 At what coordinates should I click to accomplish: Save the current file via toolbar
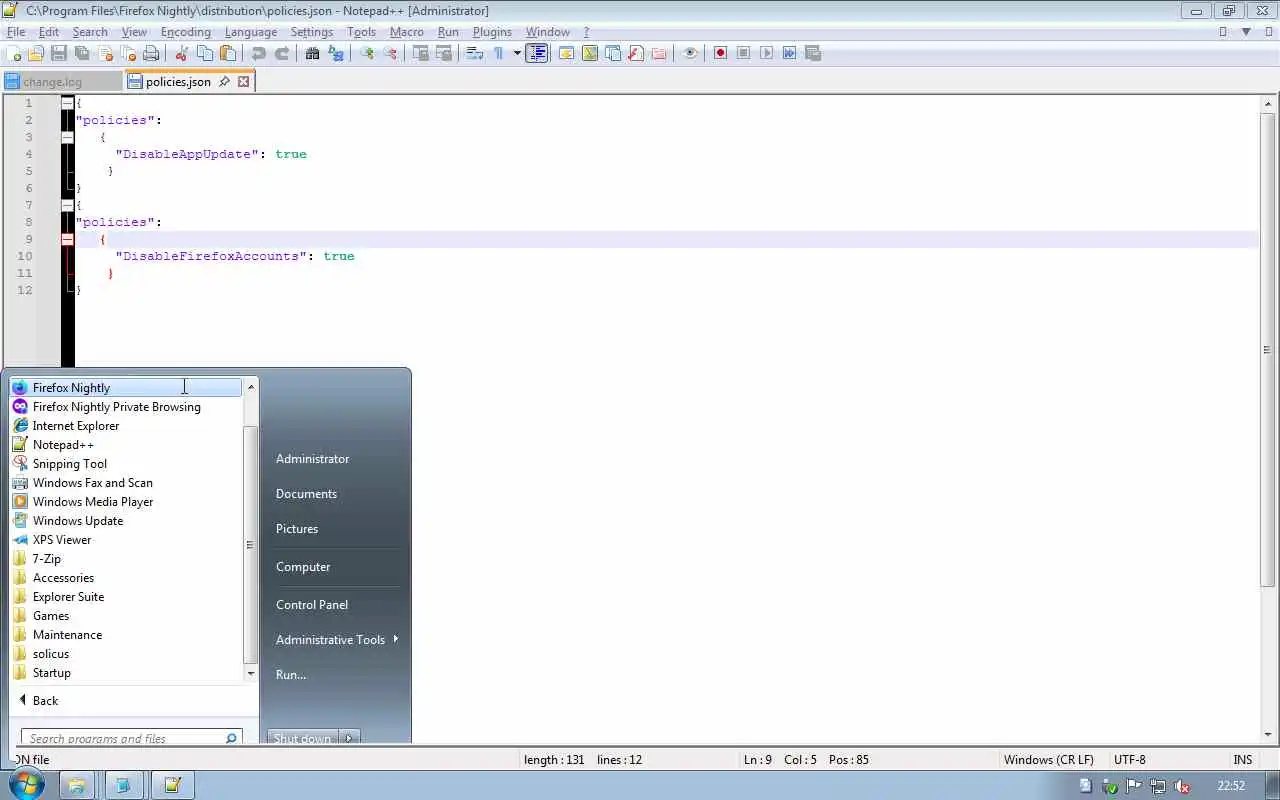click(58, 53)
